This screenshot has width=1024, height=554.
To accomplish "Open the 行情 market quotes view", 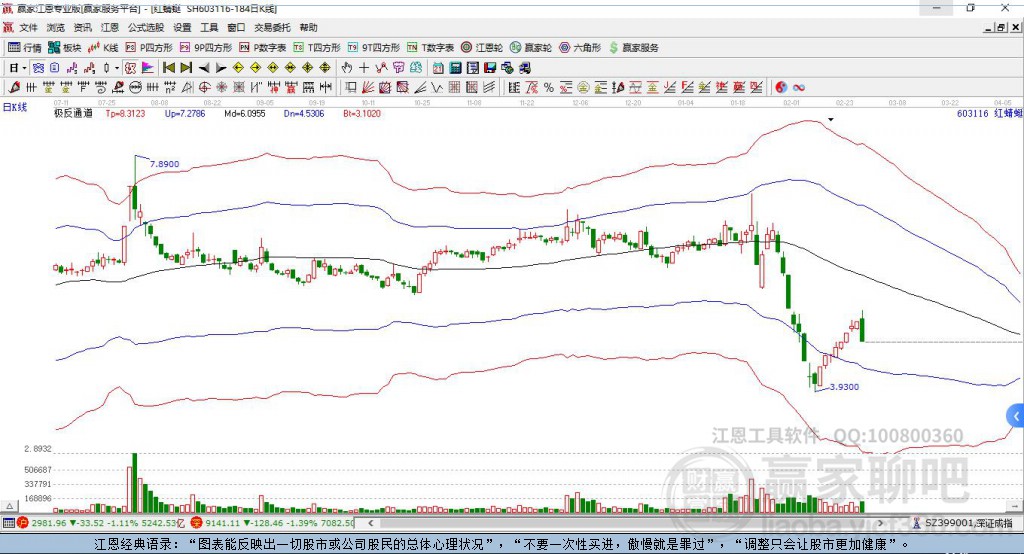I will pyautogui.click(x=24, y=48).
